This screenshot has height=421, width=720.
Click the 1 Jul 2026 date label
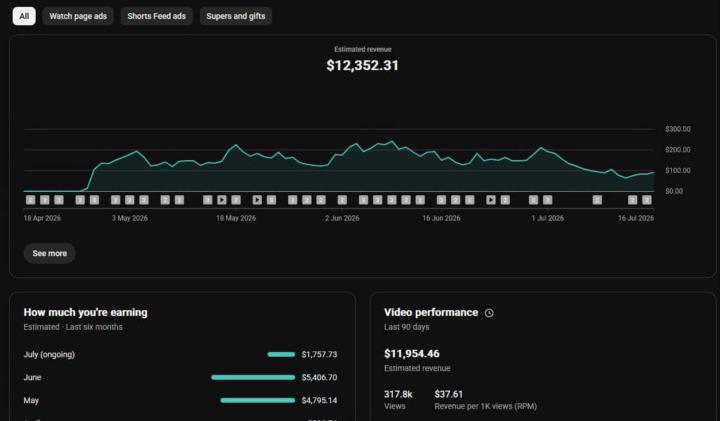[x=548, y=218]
